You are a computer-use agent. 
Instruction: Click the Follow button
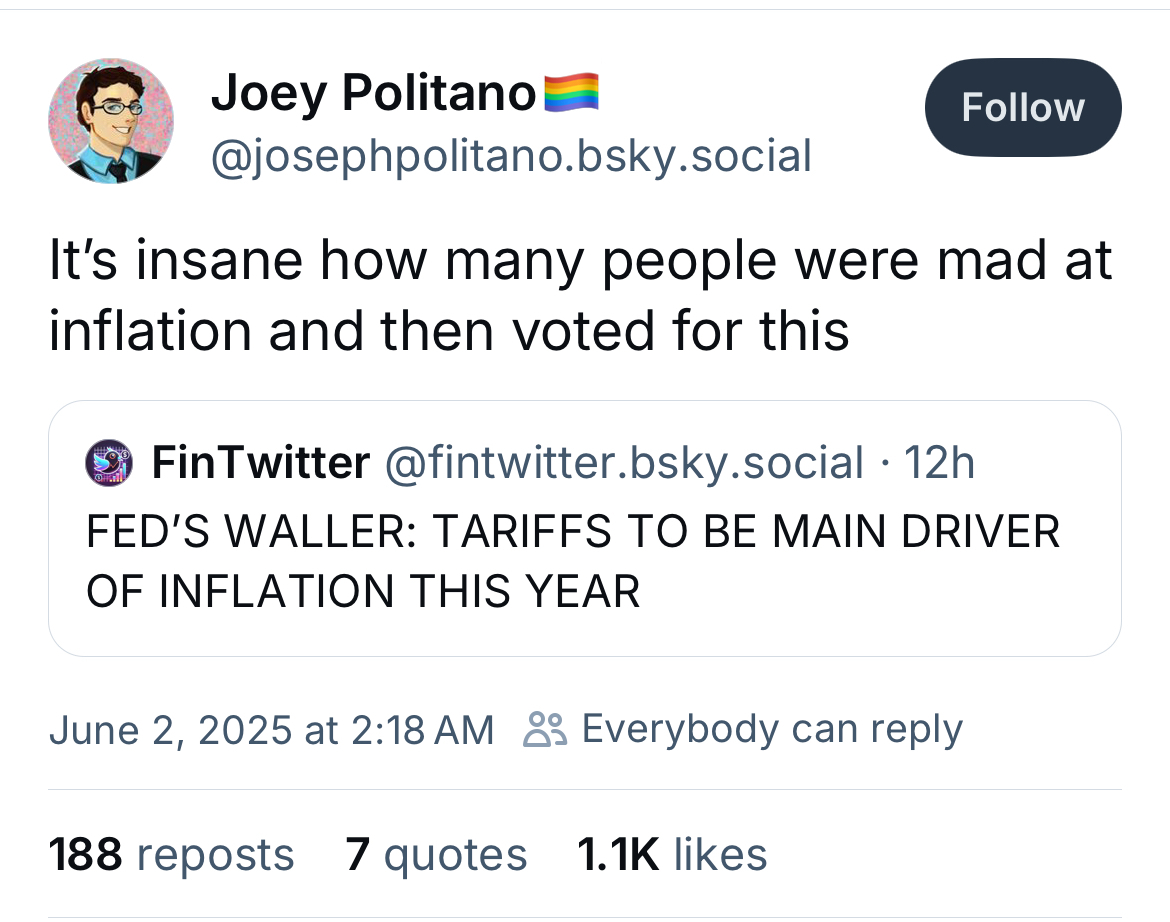click(x=1022, y=108)
